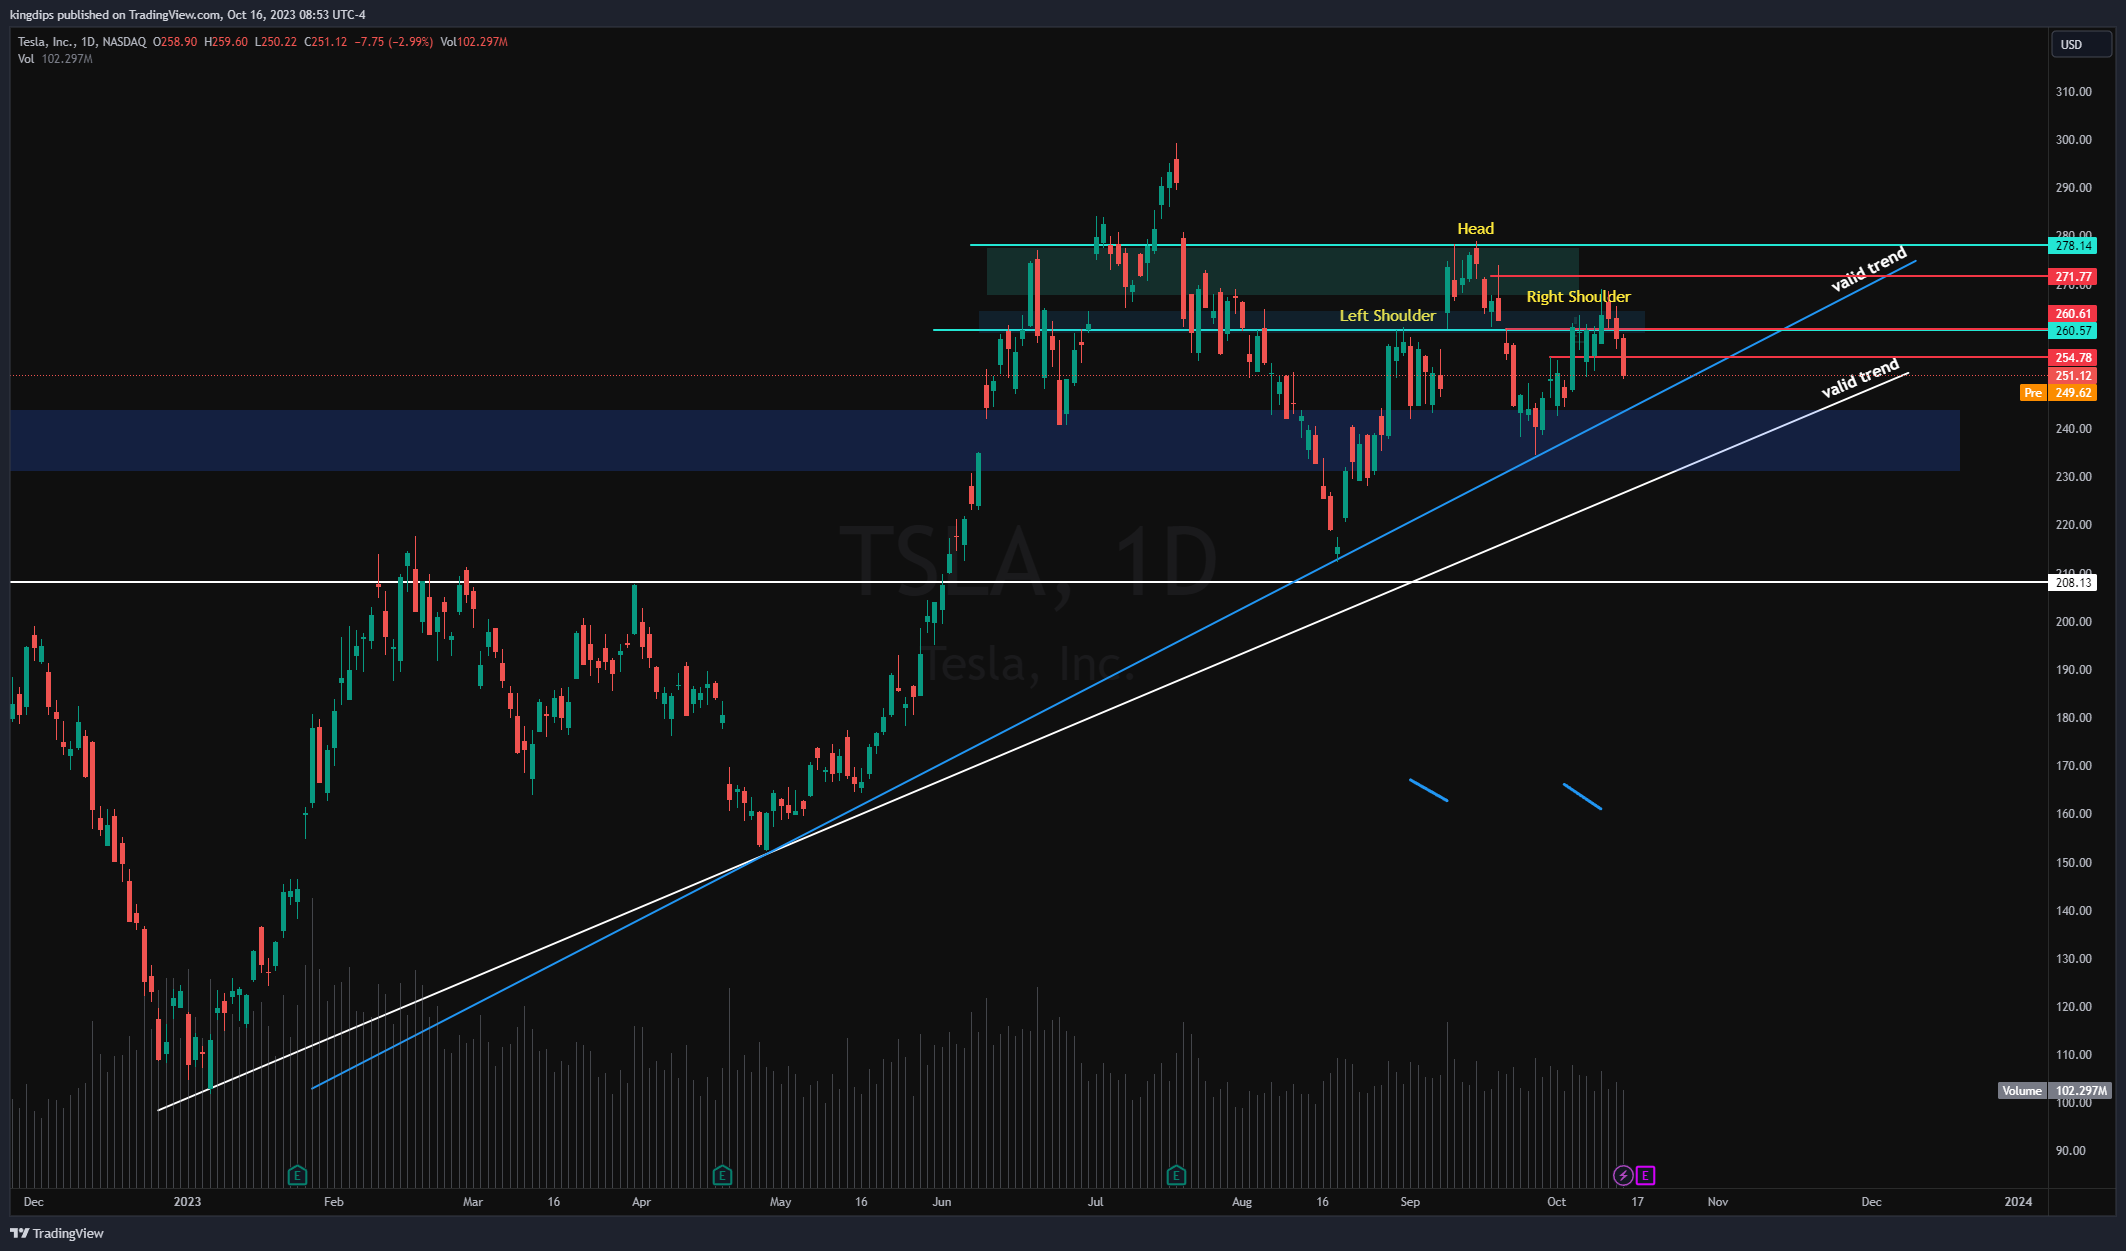This screenshot has height=1251, width=2126.
Task: Click the TradingView logo
Action: [x=57, y=1233]
